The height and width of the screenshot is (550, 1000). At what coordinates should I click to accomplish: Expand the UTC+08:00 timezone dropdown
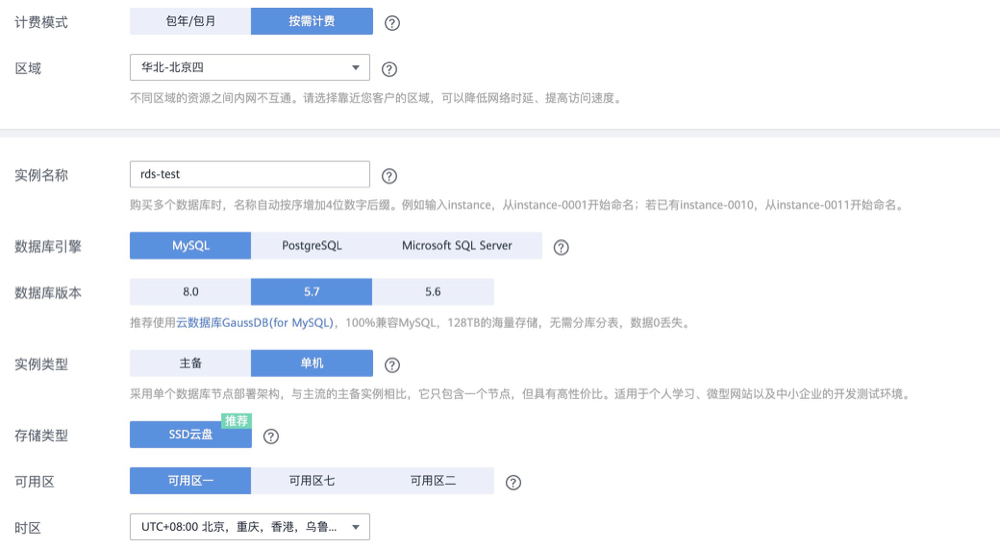pyautogui.click(x=249, y=526)
